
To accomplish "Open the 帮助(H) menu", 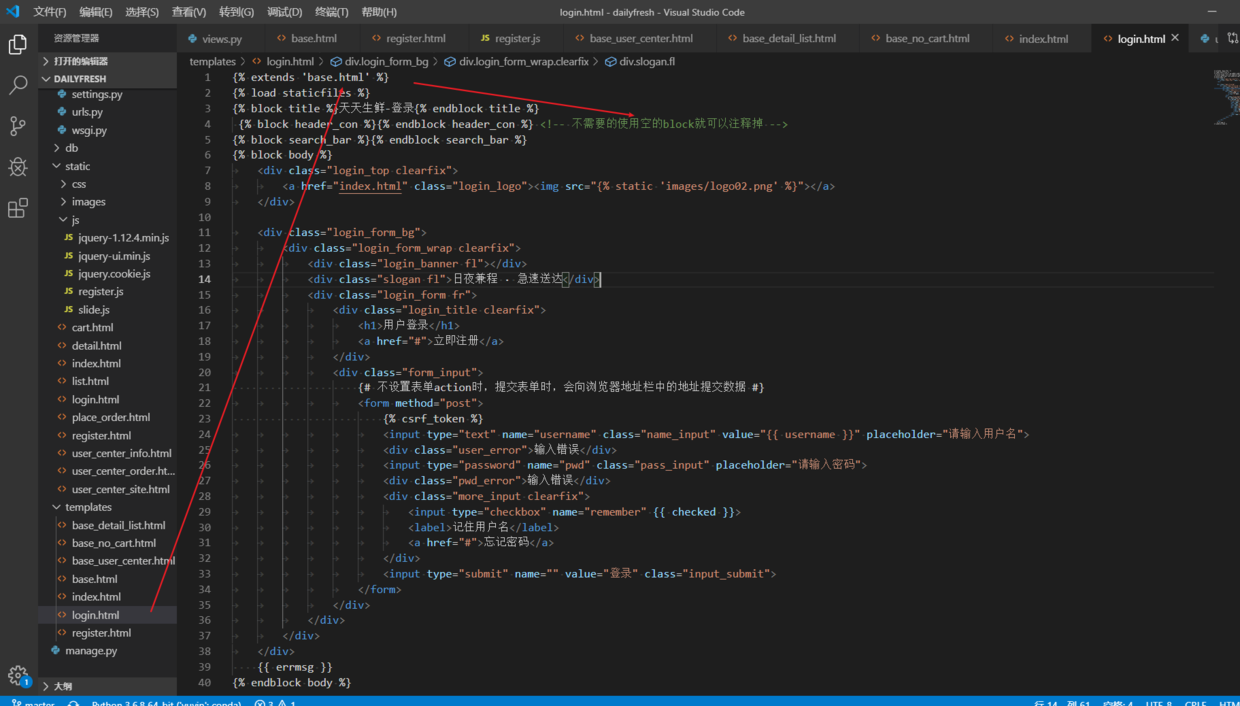I will (379, 12).
